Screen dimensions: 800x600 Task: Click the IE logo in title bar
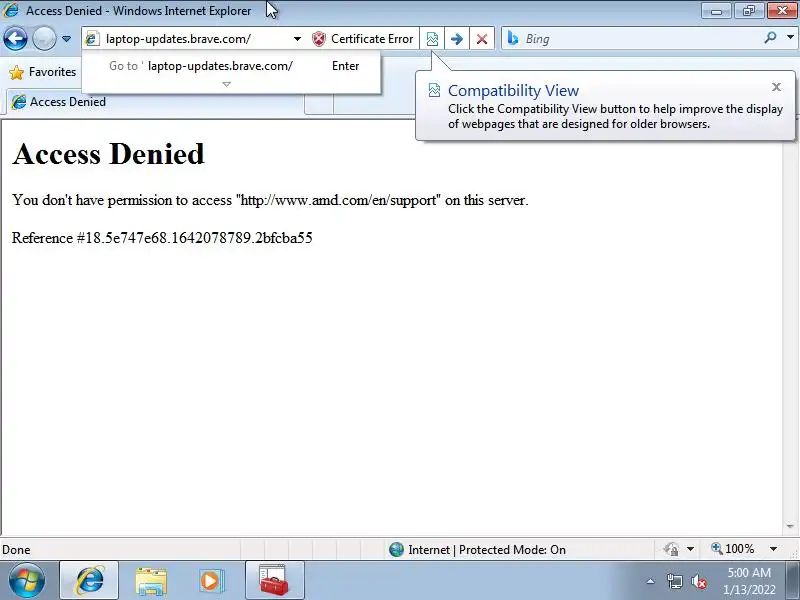11,10
